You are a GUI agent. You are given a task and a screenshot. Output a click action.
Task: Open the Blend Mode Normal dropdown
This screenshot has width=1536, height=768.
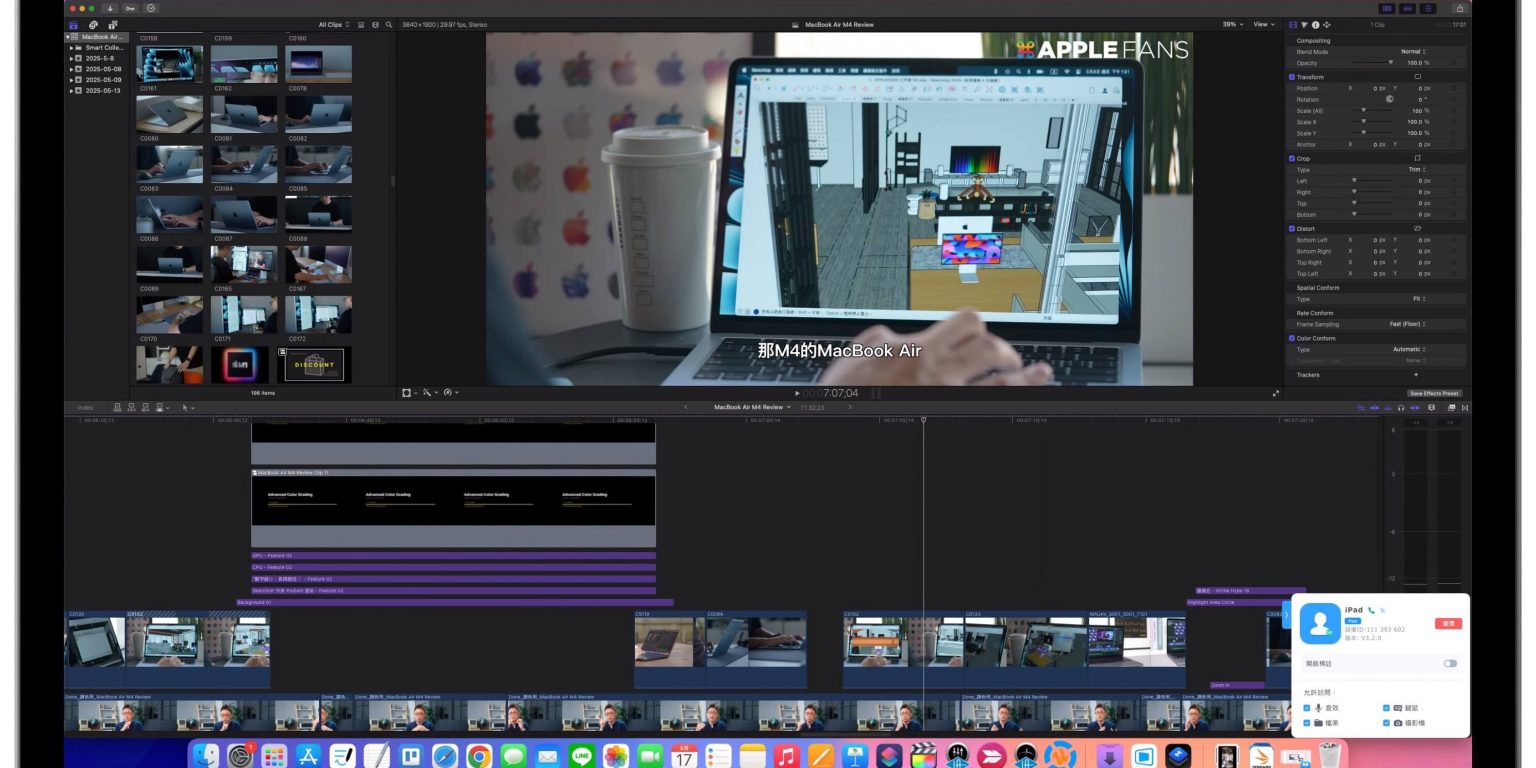point(1413,52)
